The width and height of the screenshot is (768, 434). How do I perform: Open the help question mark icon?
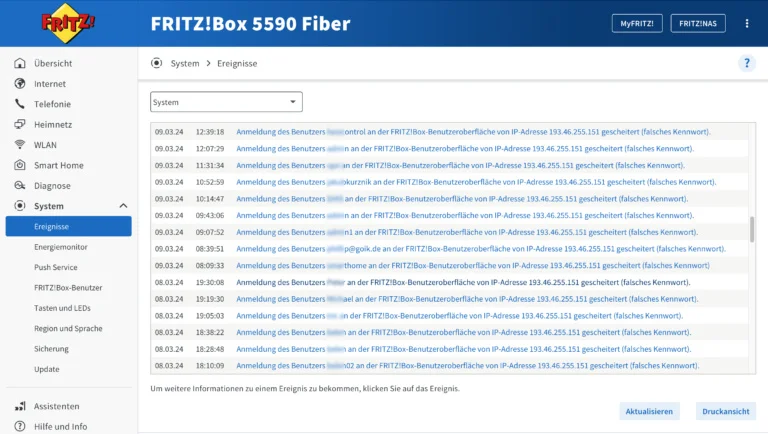pos(746,63)
